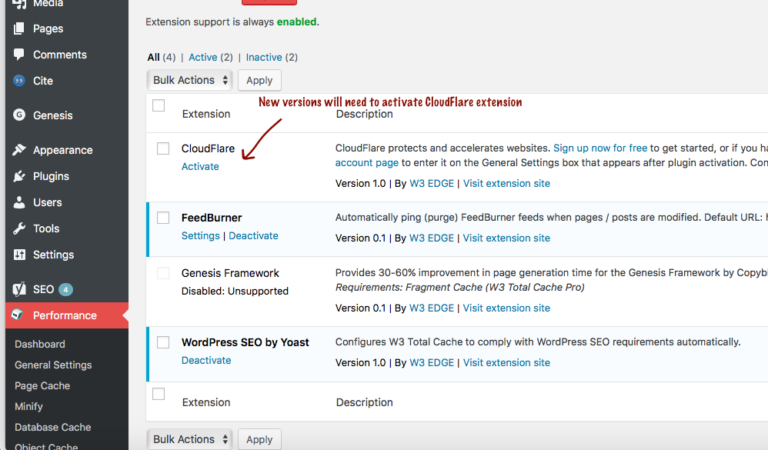Open Pages via its sidebar icon
The width and height of the screenshot is (768, 450).
19,28
